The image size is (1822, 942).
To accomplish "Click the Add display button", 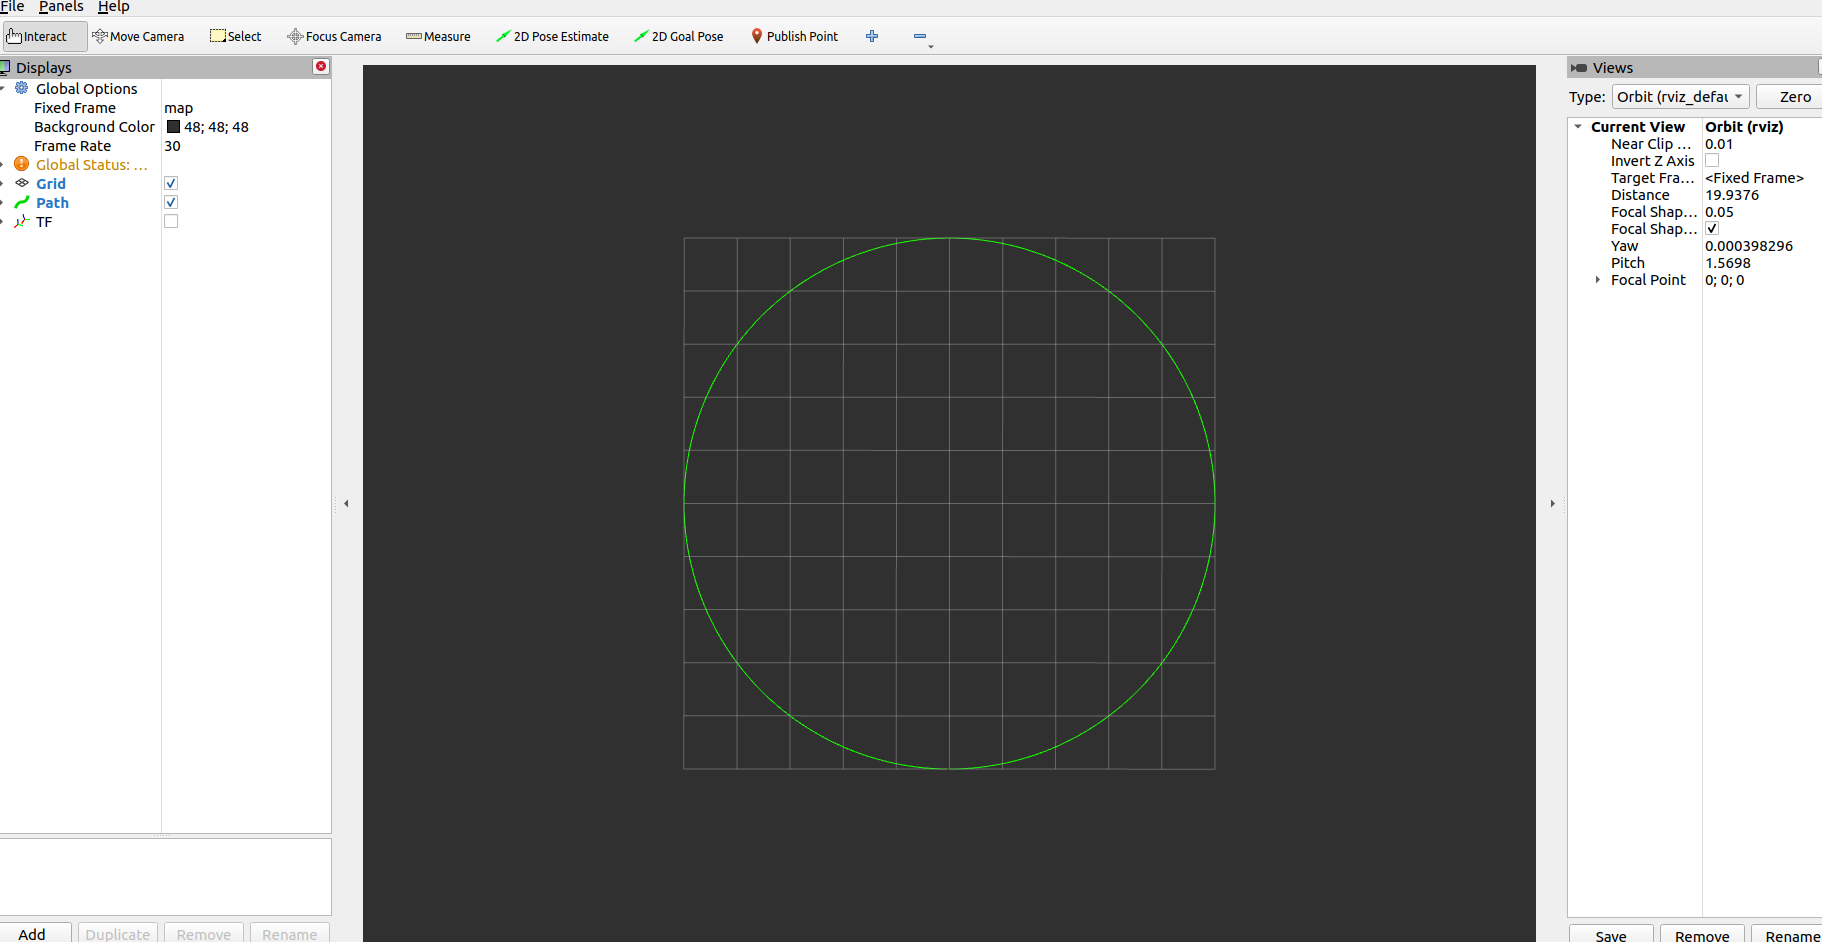I will pos(32,933).
